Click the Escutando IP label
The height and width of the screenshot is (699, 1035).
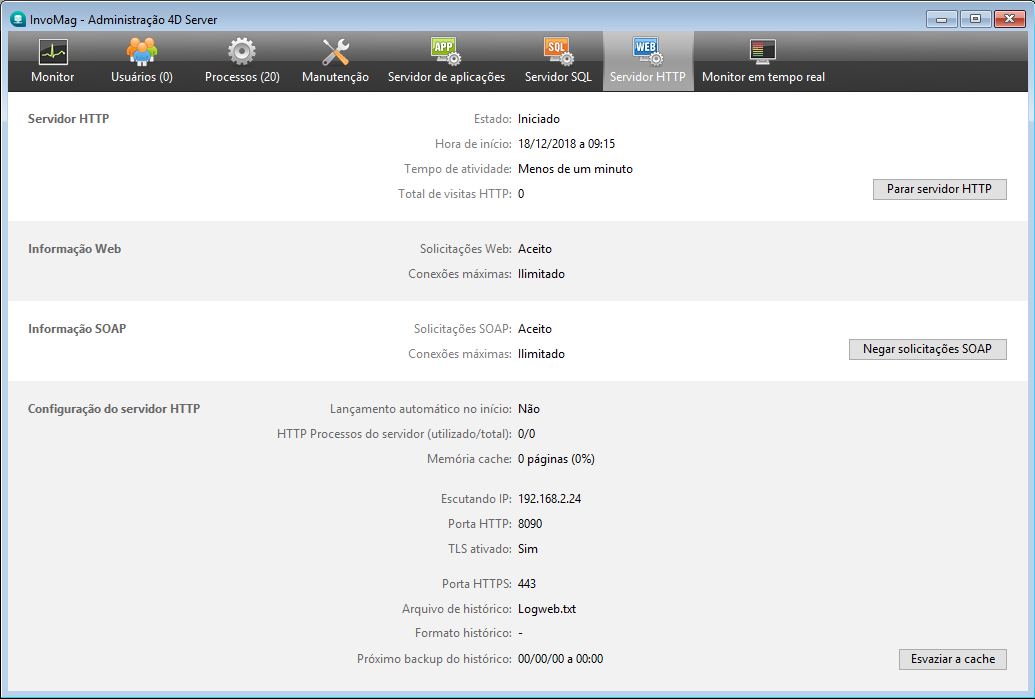[476, 499]
